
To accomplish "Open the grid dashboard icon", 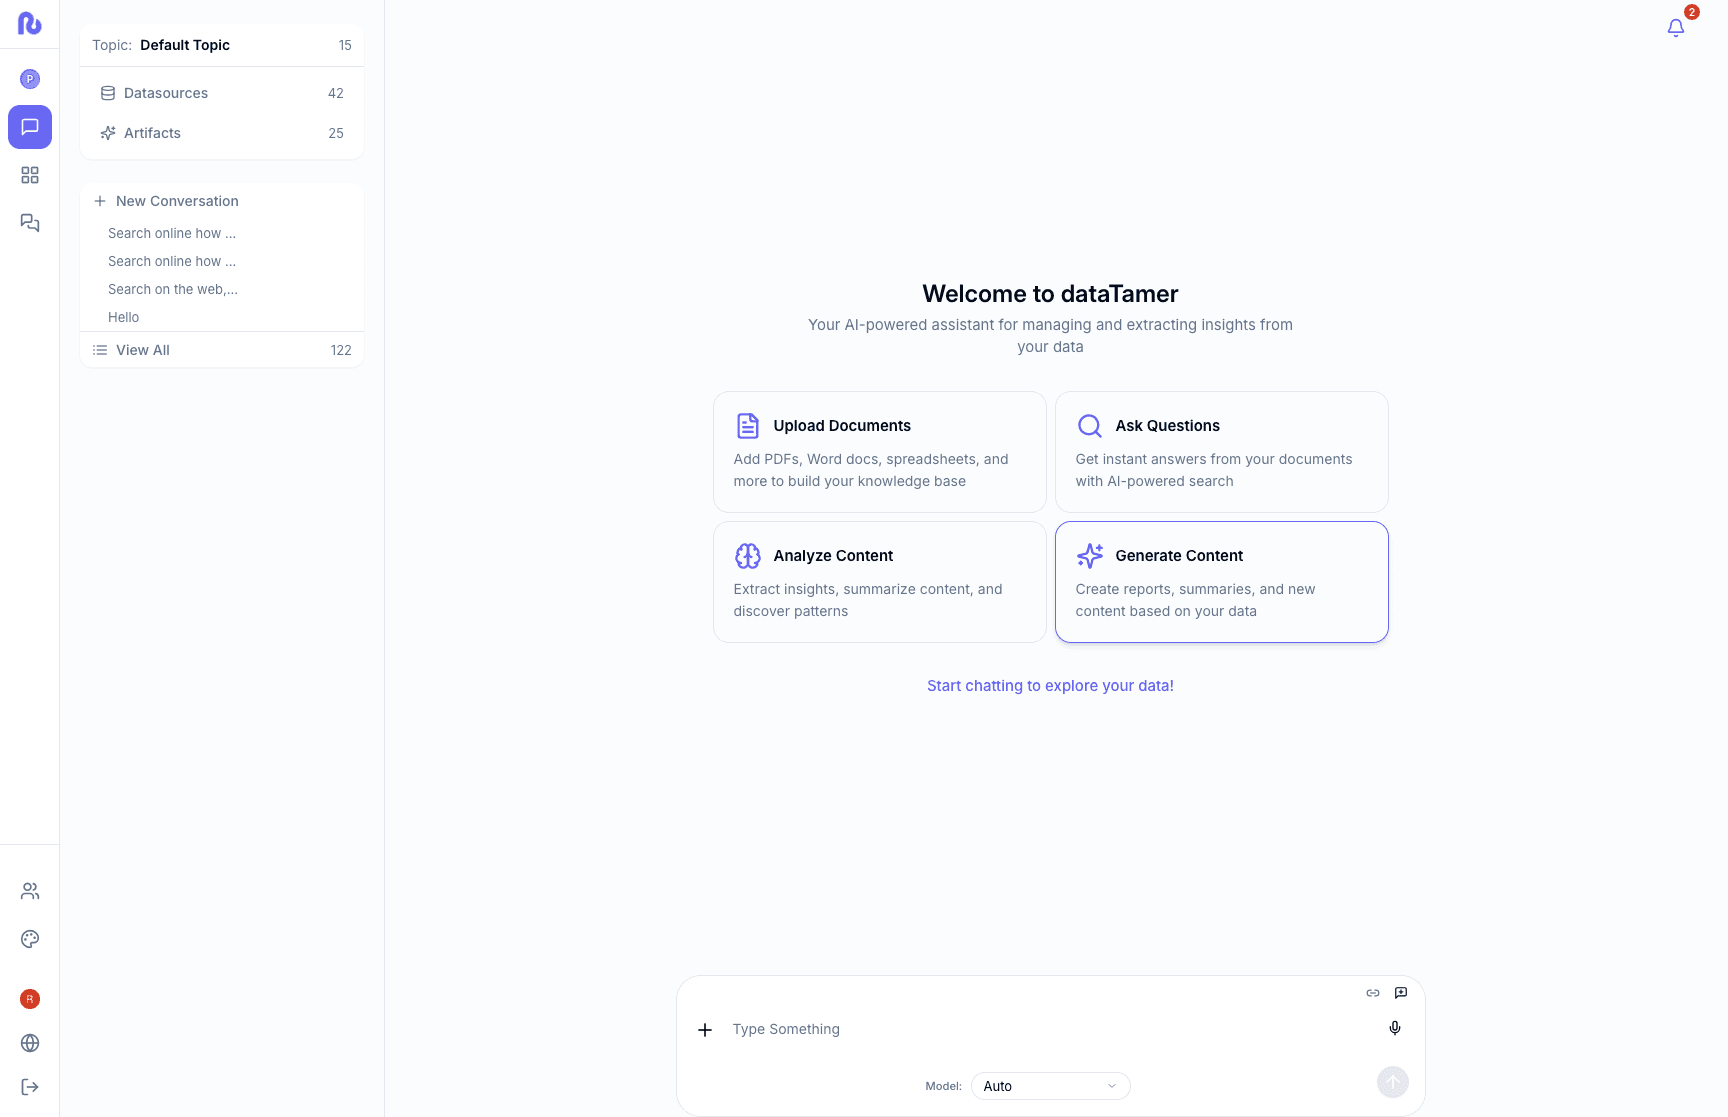I will pyautogui.click(x=30, y=175).
